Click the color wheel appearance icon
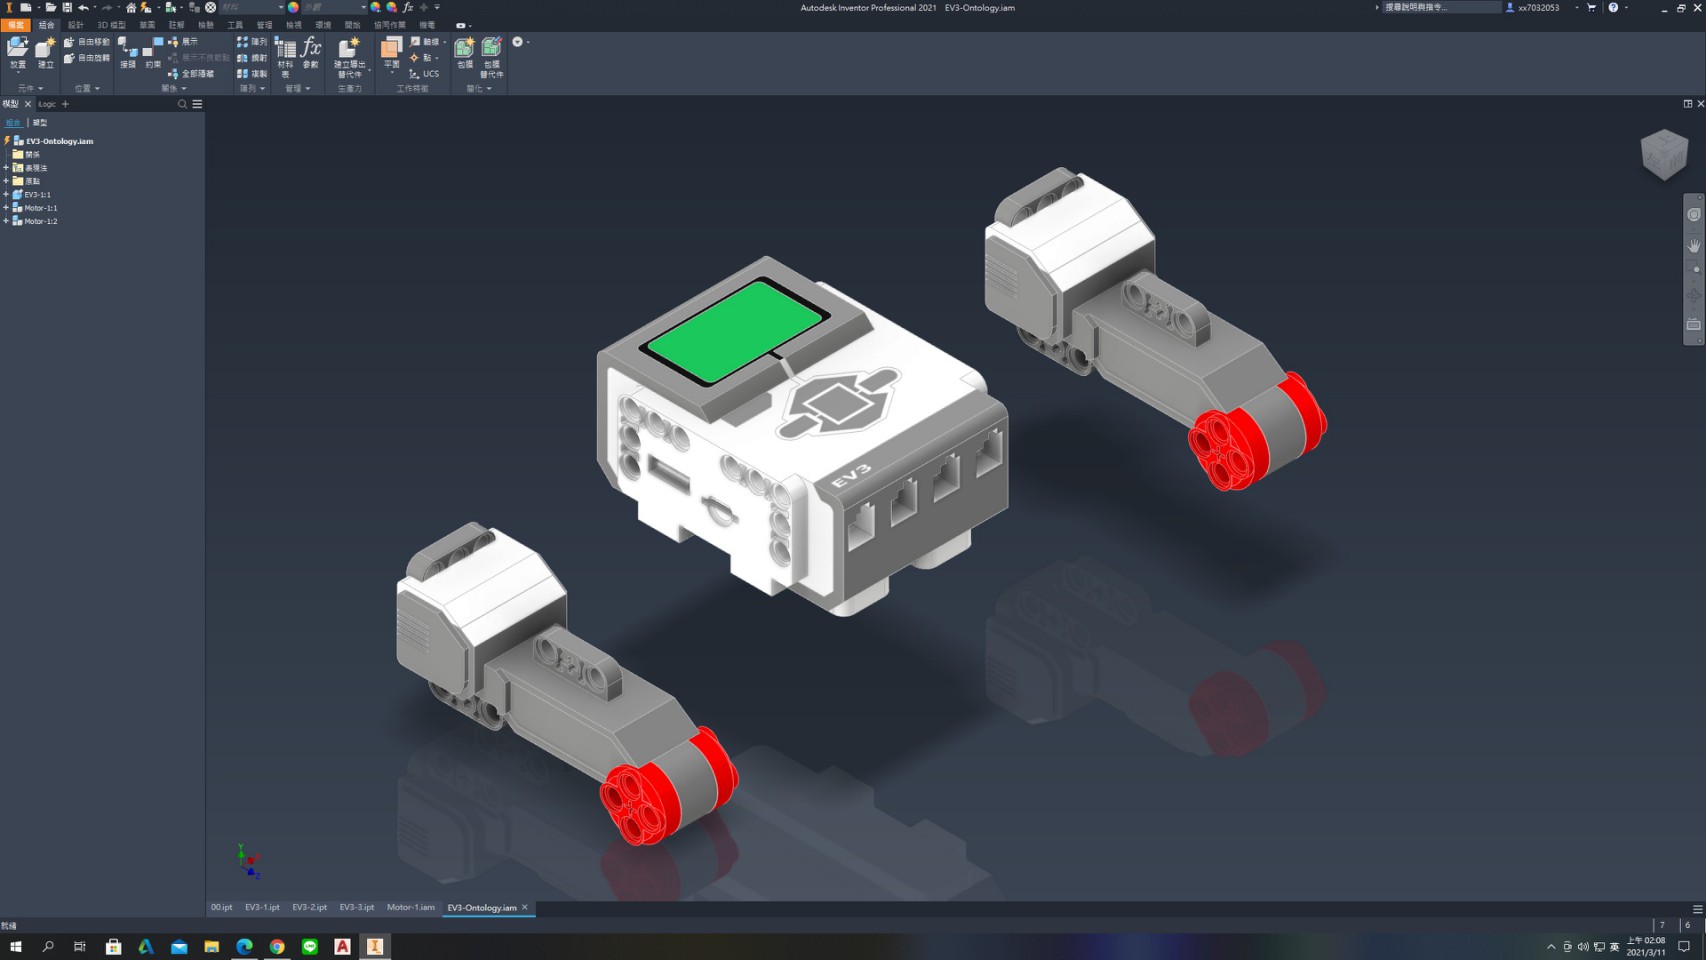This screenshot has width=1706, height=960. pos(293,7)
